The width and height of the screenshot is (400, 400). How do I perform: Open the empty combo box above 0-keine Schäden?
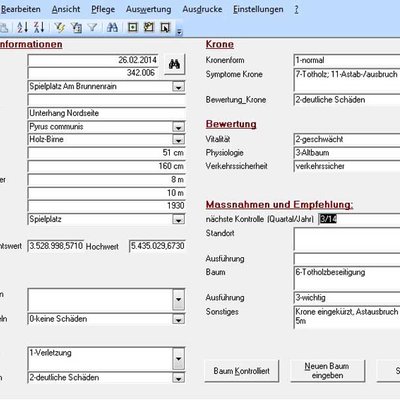pos(178,299)
